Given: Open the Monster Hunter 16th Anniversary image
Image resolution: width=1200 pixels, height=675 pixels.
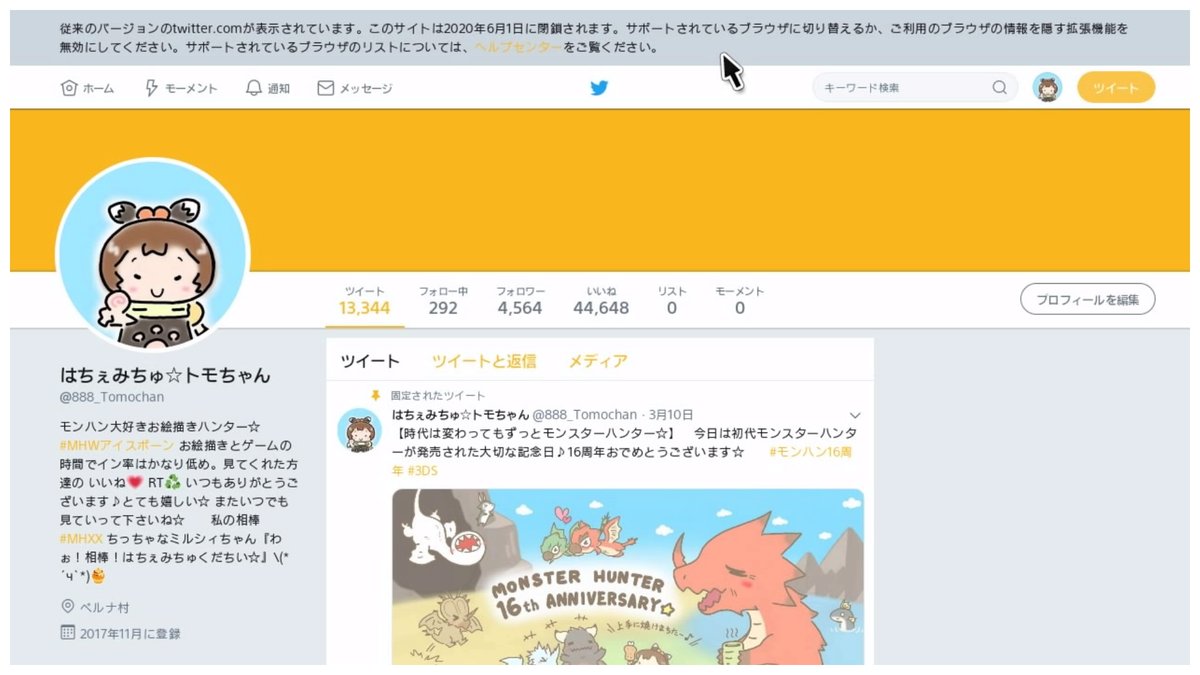Looking at the screenshot, I should (628, 577).
